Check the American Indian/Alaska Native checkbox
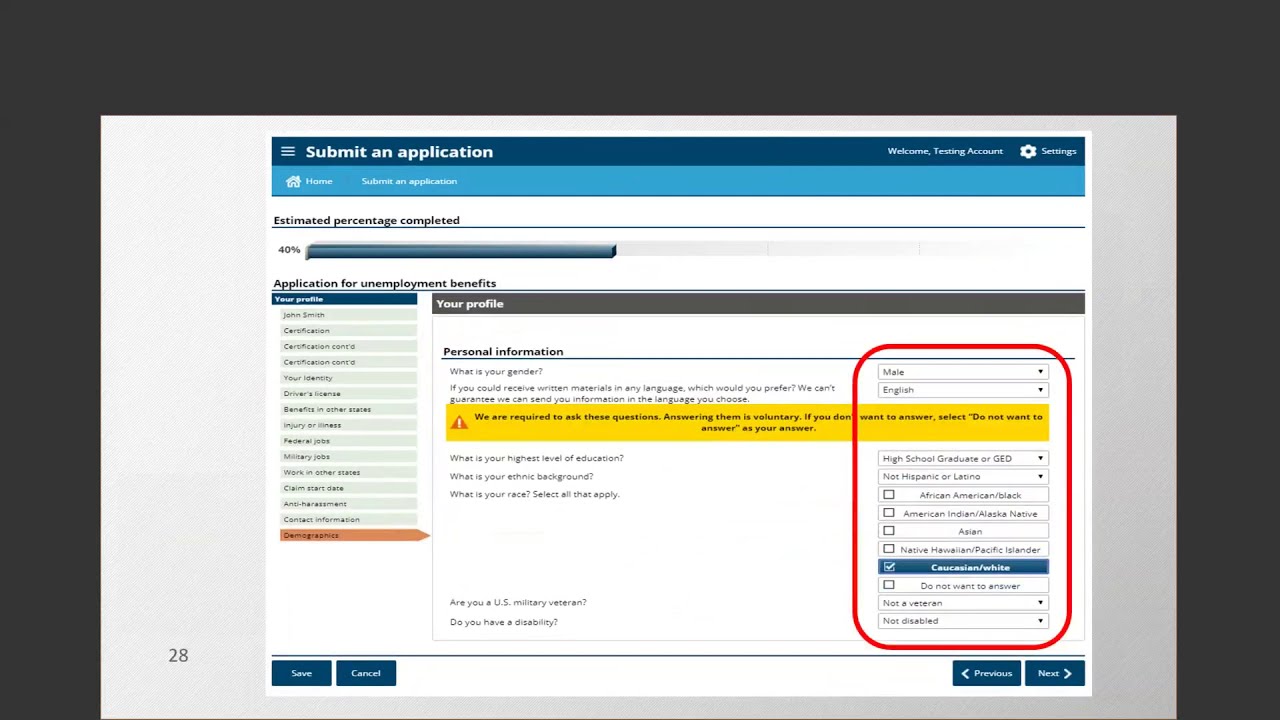The image size is (1280, 720). click(x=889, y=513)
